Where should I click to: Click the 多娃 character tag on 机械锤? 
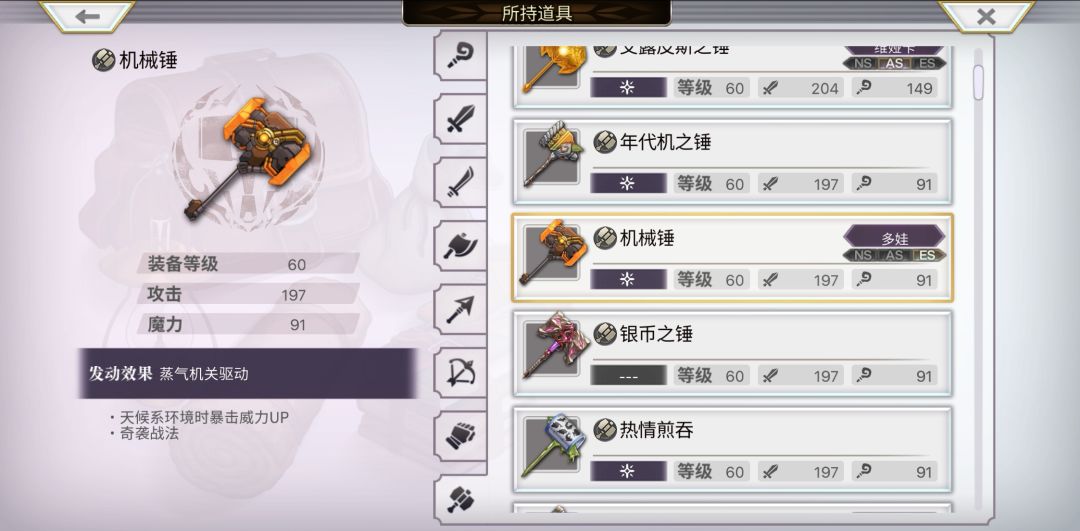point(894,238)
